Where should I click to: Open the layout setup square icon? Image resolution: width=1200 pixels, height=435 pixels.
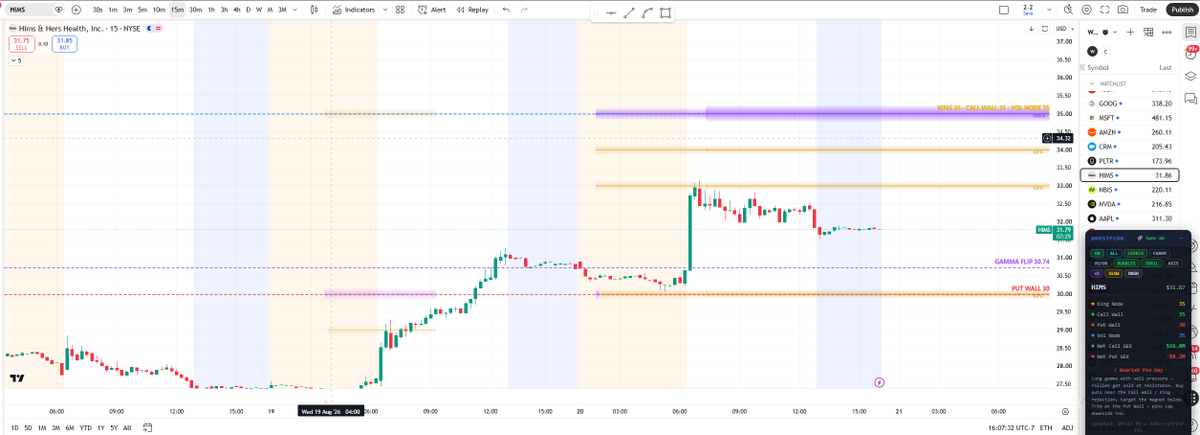pyautogui.click(x=1004, y=9)
